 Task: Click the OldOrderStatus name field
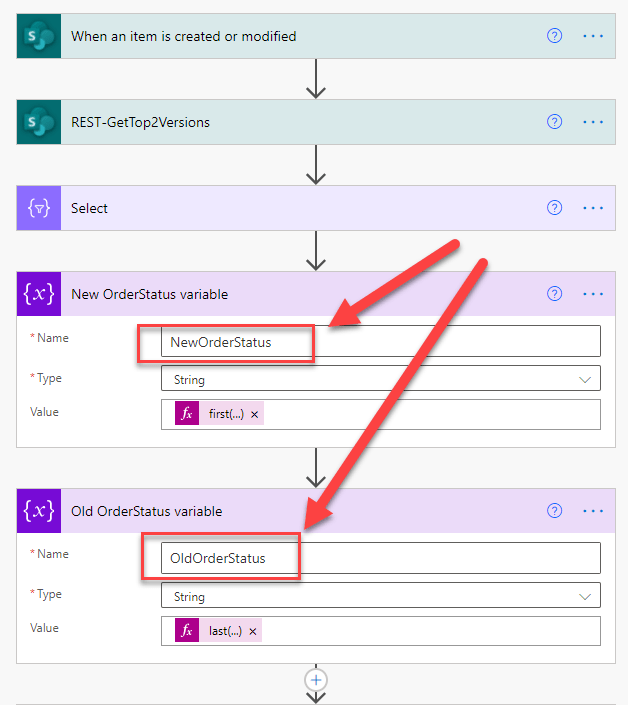point(380,558)
